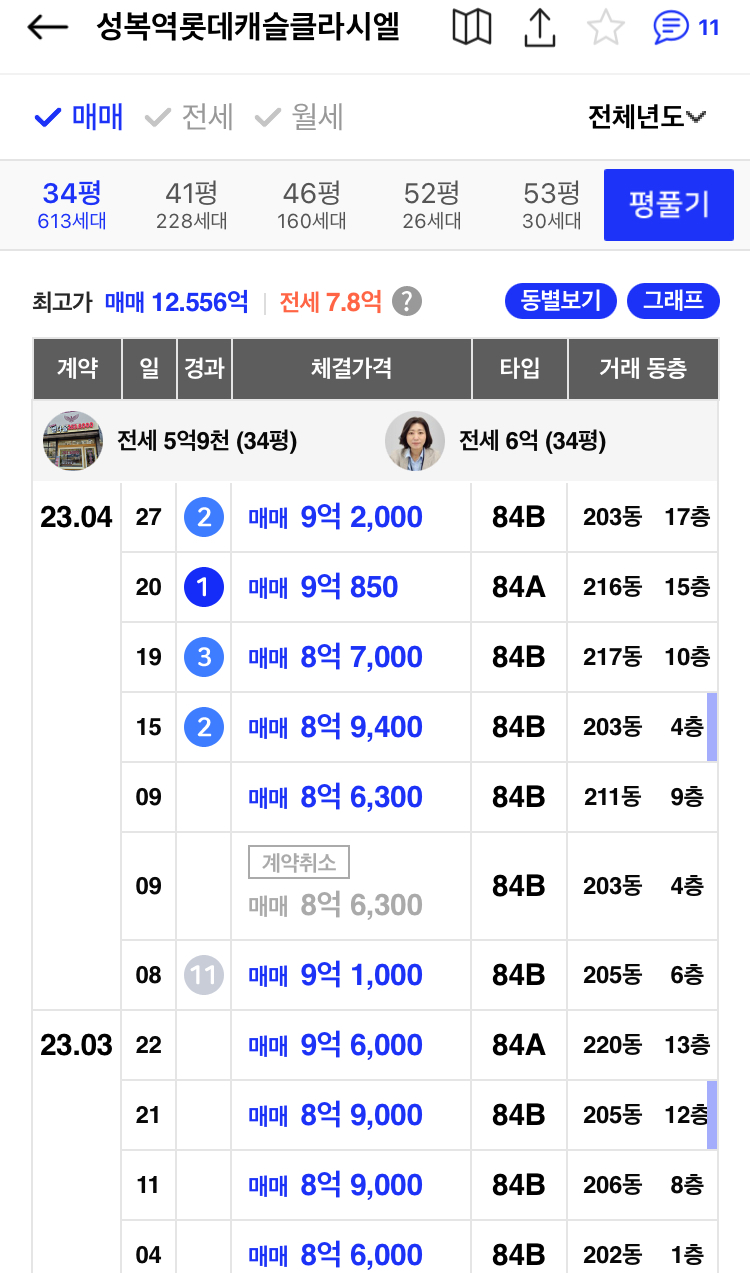The image size is (750, 1273).
Task: Open the realtor storefront thumbnail
Action: [x=73, y=441]
